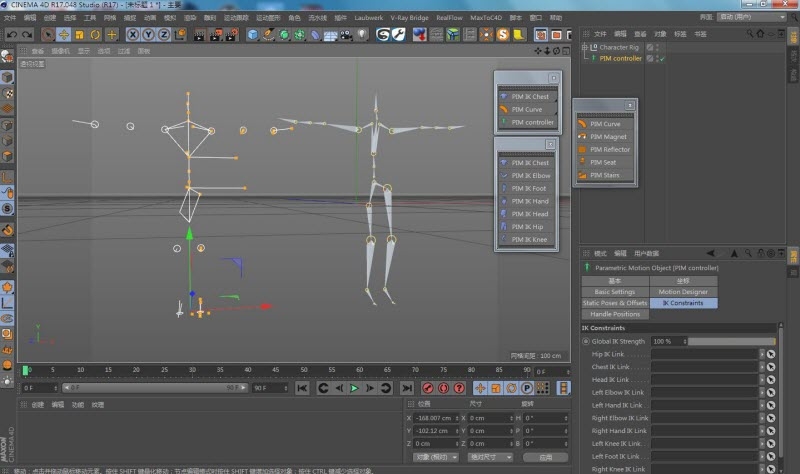Click the Apply button in coordinates panel
Viewport: 800px width, 474px height.
coord(545,456)
